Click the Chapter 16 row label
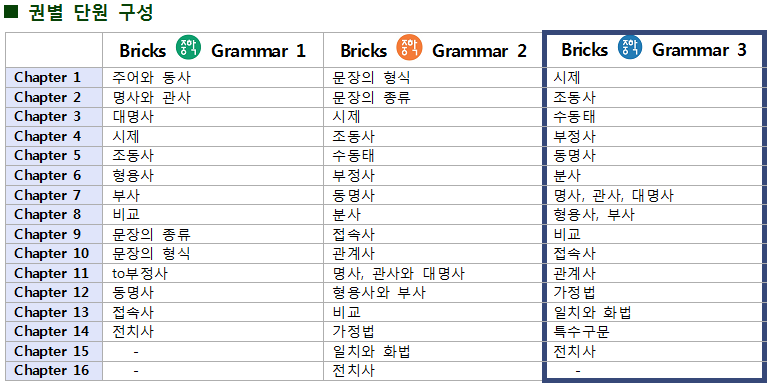 (52, 370)
